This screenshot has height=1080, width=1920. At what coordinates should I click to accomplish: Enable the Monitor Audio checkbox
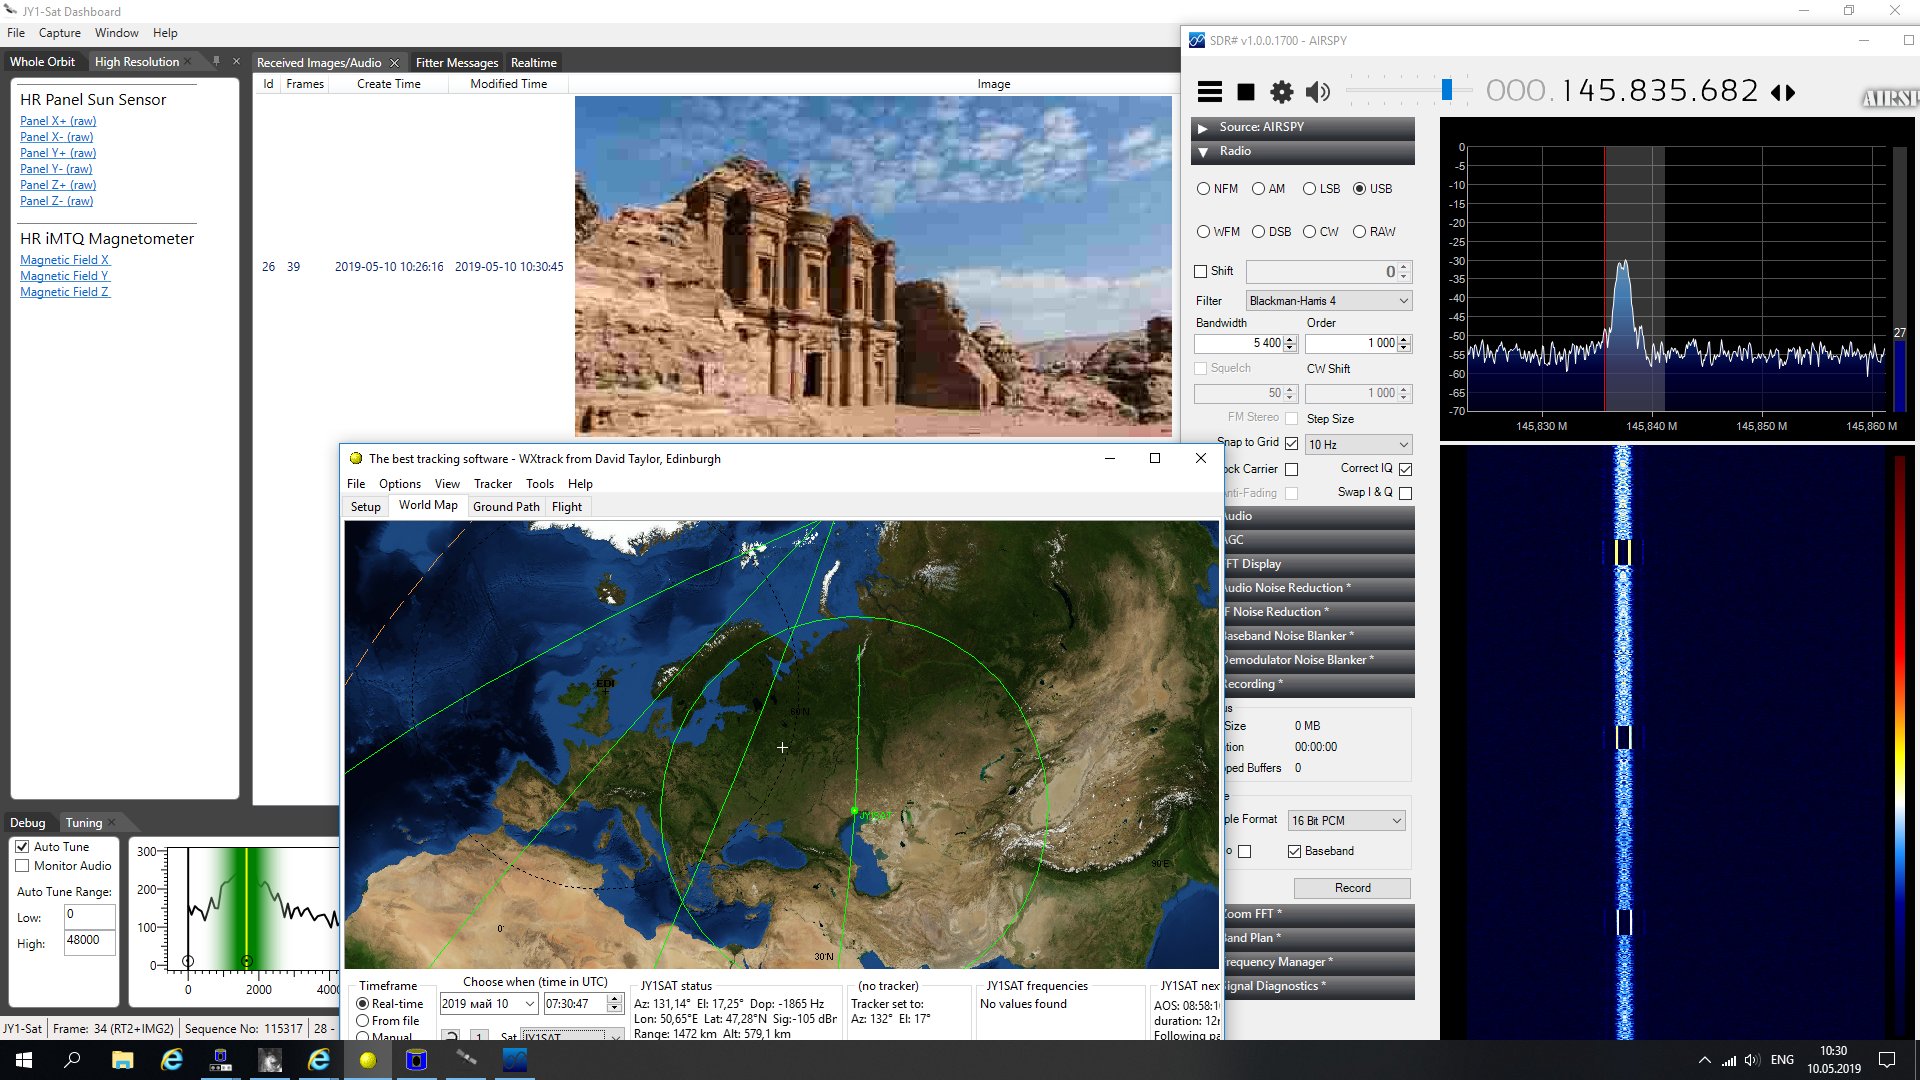[x=22, y=866]
